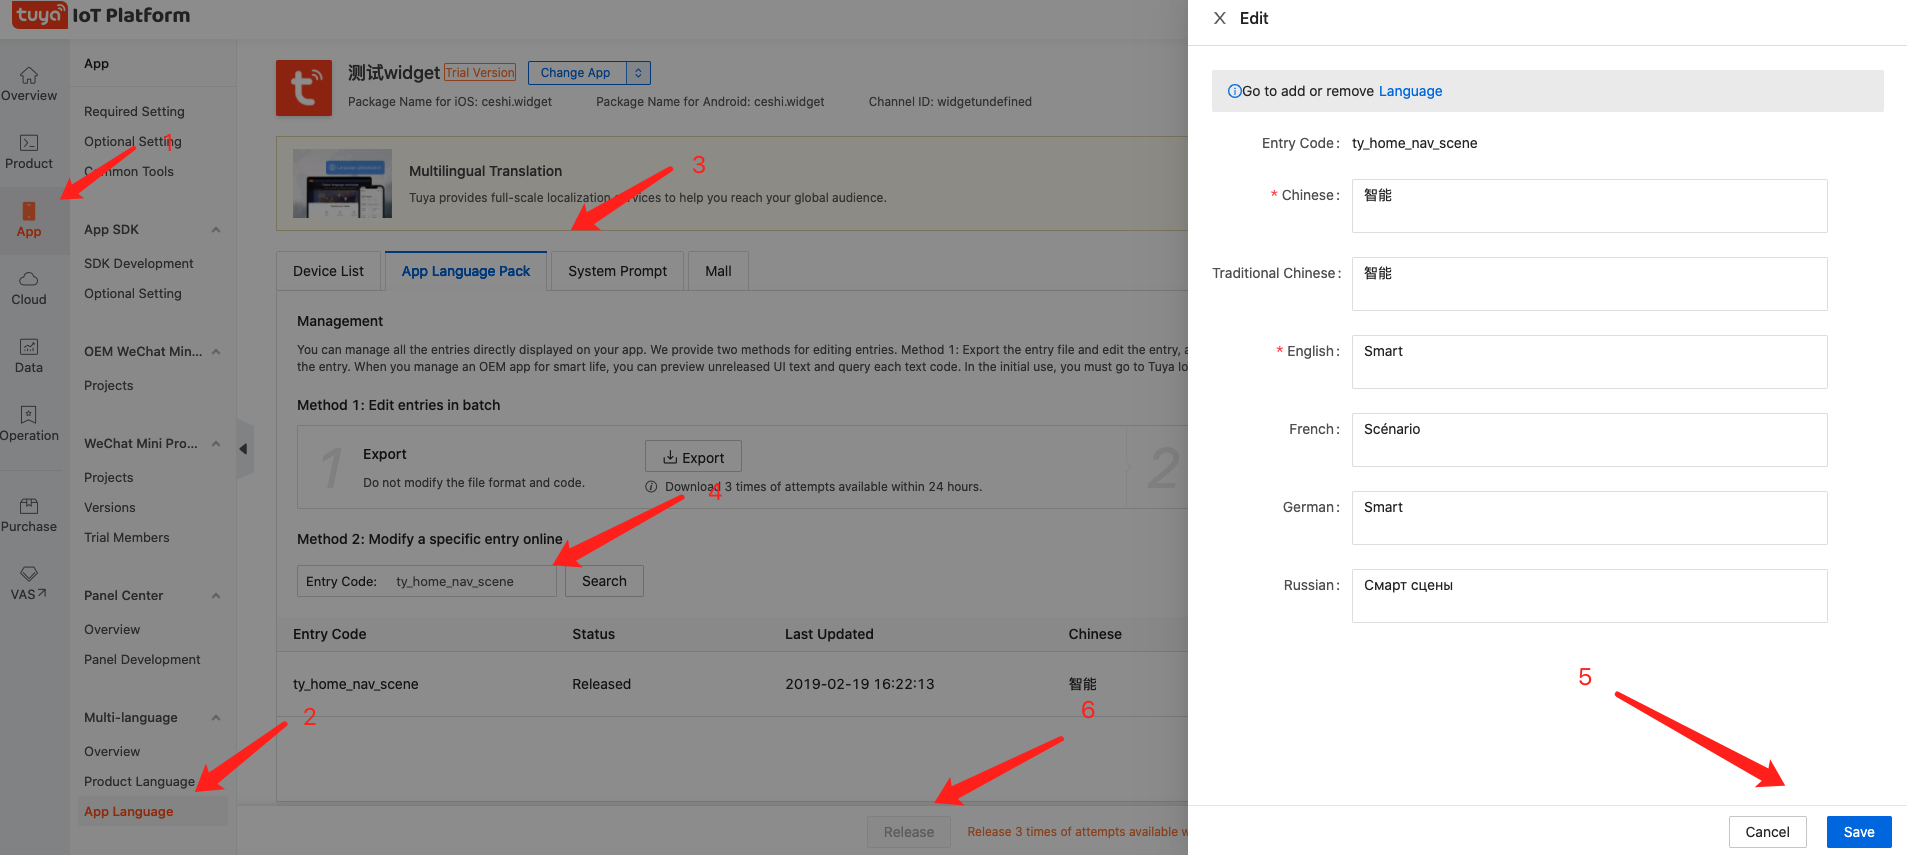Open Optional Setting under App SDK
Screen dimensions: 1907x855
coord(133,294)
